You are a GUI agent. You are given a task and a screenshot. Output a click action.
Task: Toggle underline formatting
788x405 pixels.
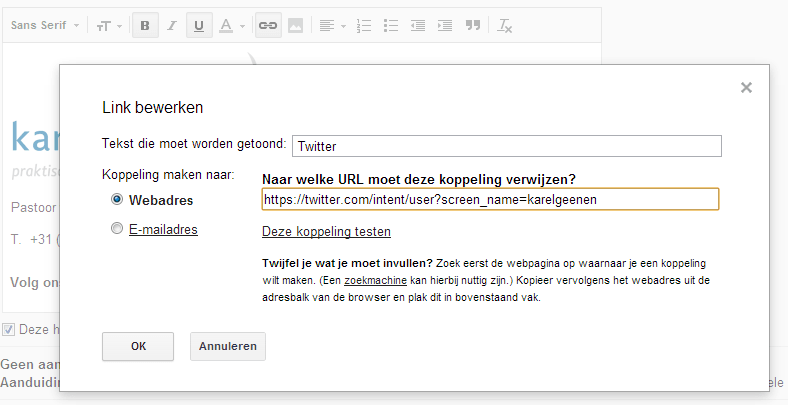(x=199, y=26)
